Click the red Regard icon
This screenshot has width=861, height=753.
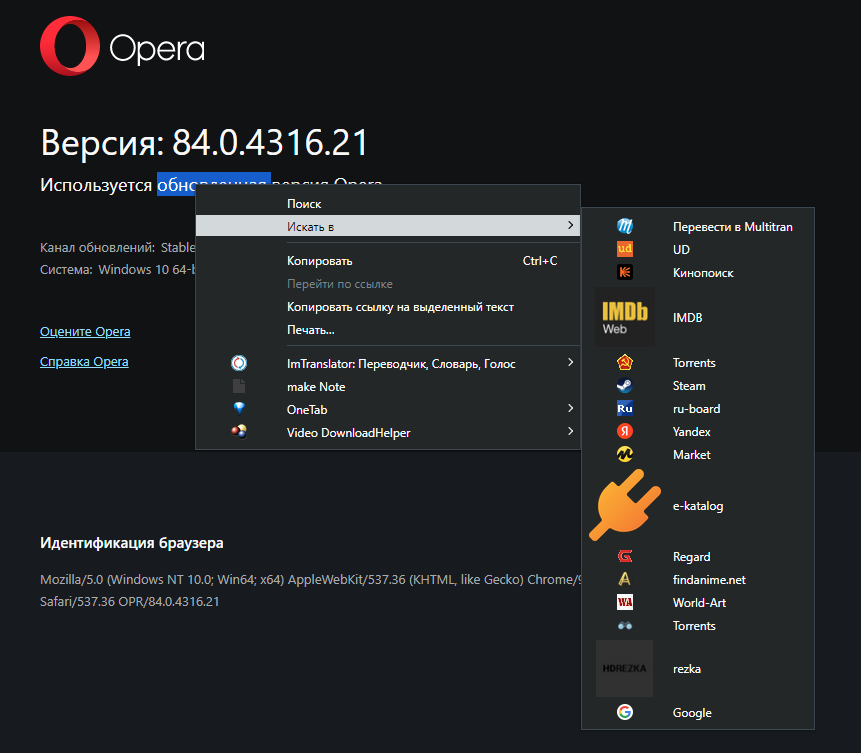pos(625,556)
